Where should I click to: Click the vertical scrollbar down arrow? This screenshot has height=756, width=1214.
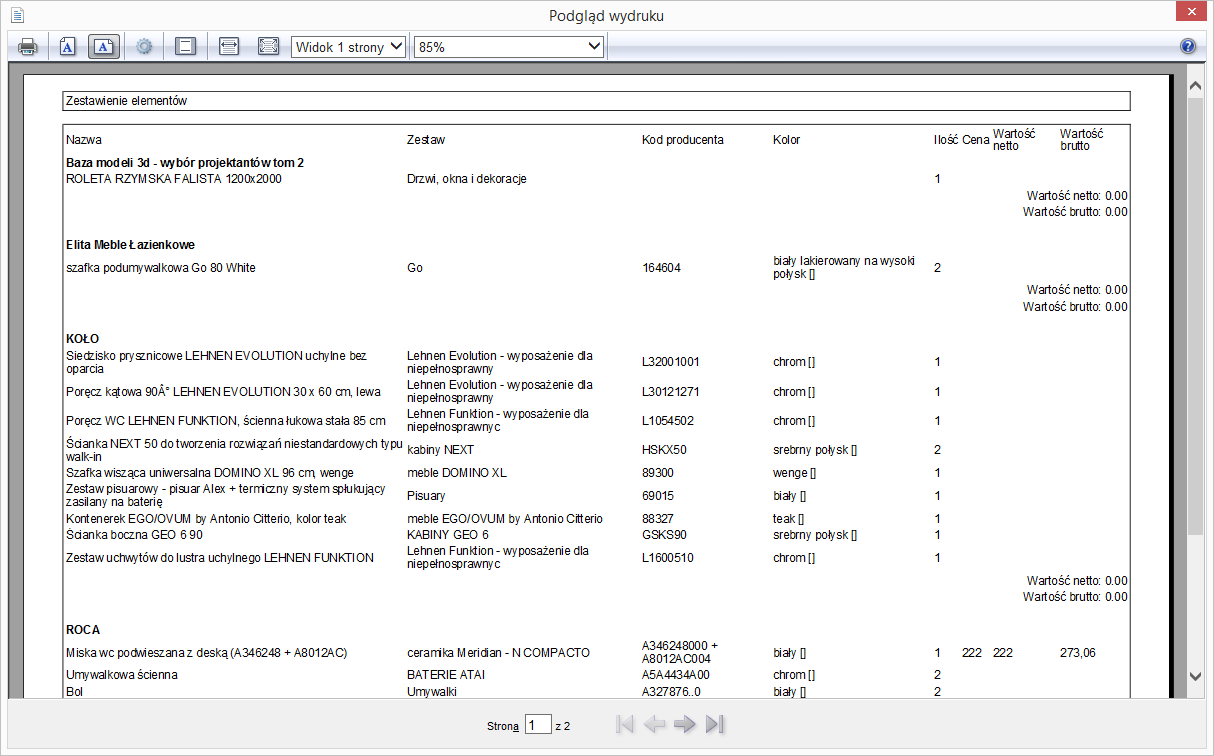(1195, 677)
